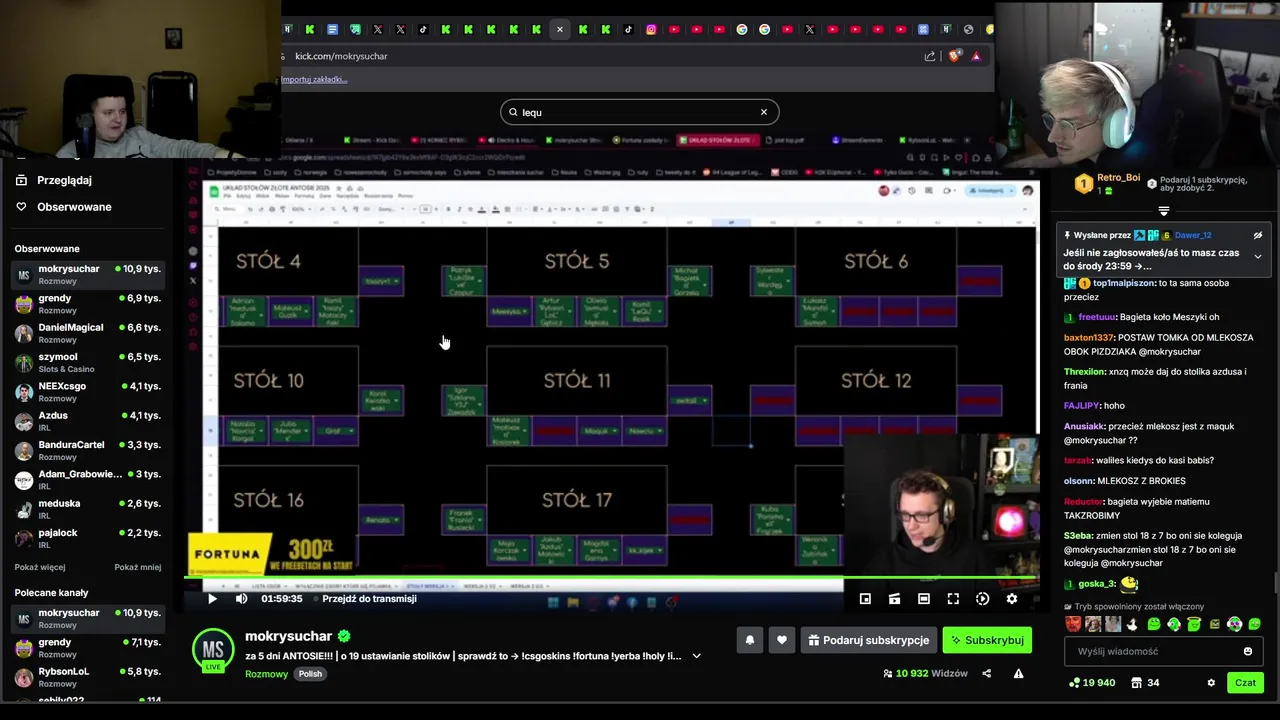Open Adam_Grabowie… channel in sidebar
The height and width of the screenshot is (720, 1280).
pos(88,480)
